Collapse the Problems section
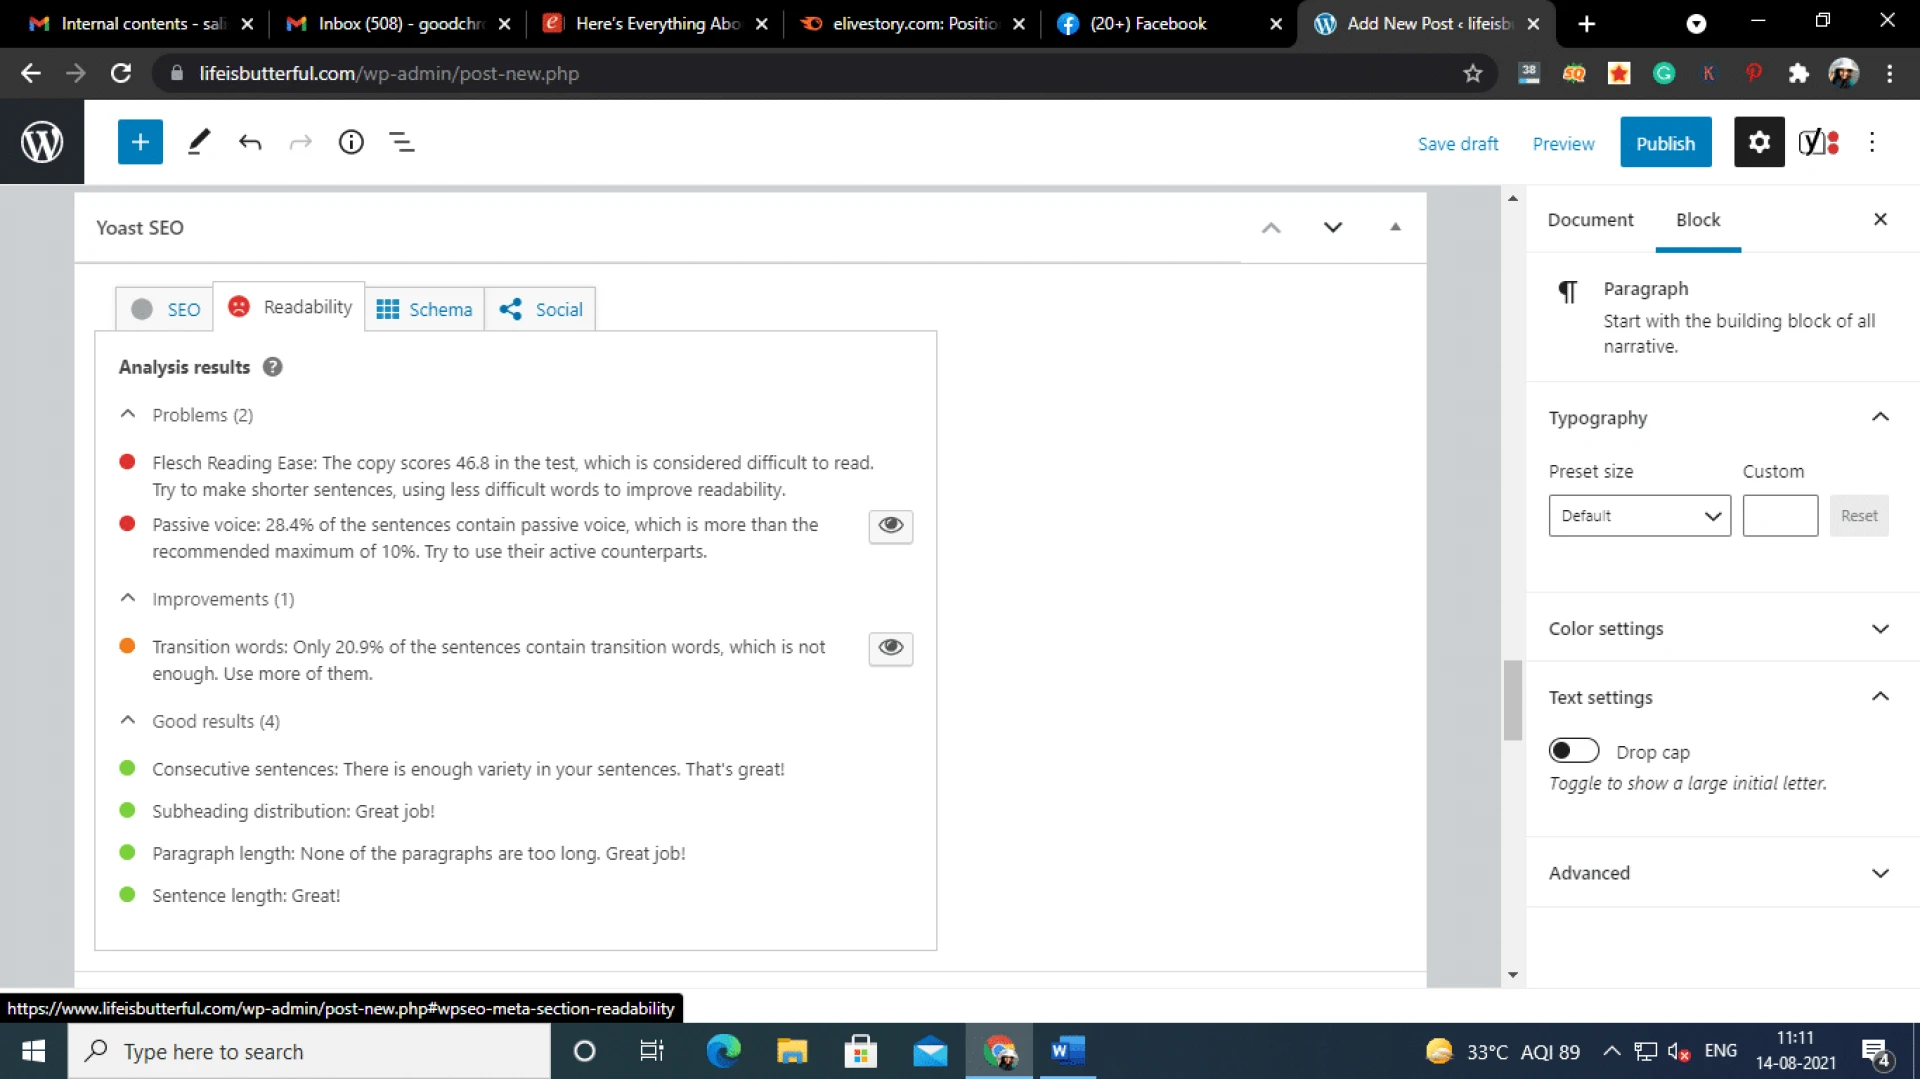This screenshot has height=1079, width=1920. 128,414
